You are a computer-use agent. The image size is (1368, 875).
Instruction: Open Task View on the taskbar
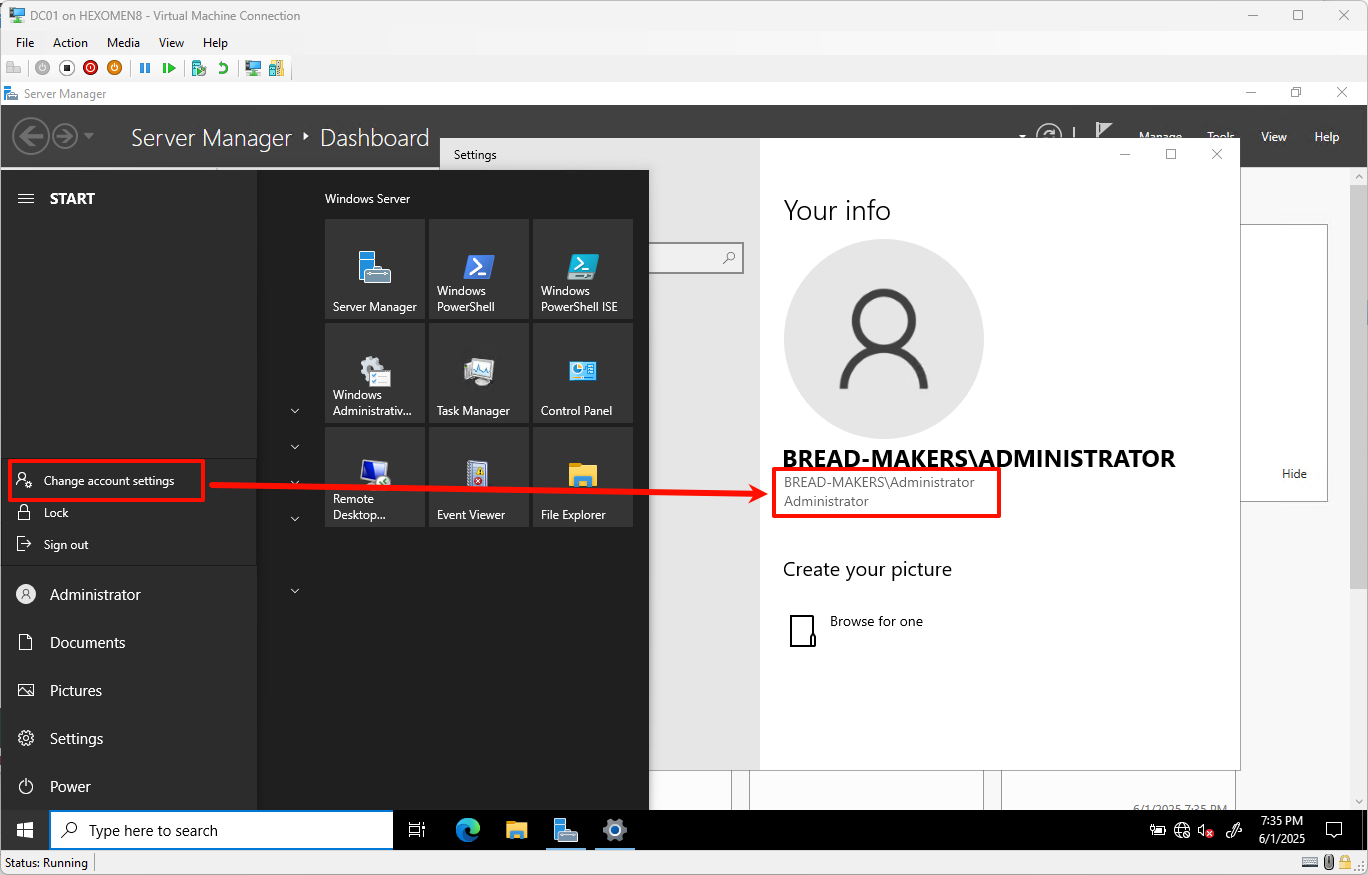[417, 830]
